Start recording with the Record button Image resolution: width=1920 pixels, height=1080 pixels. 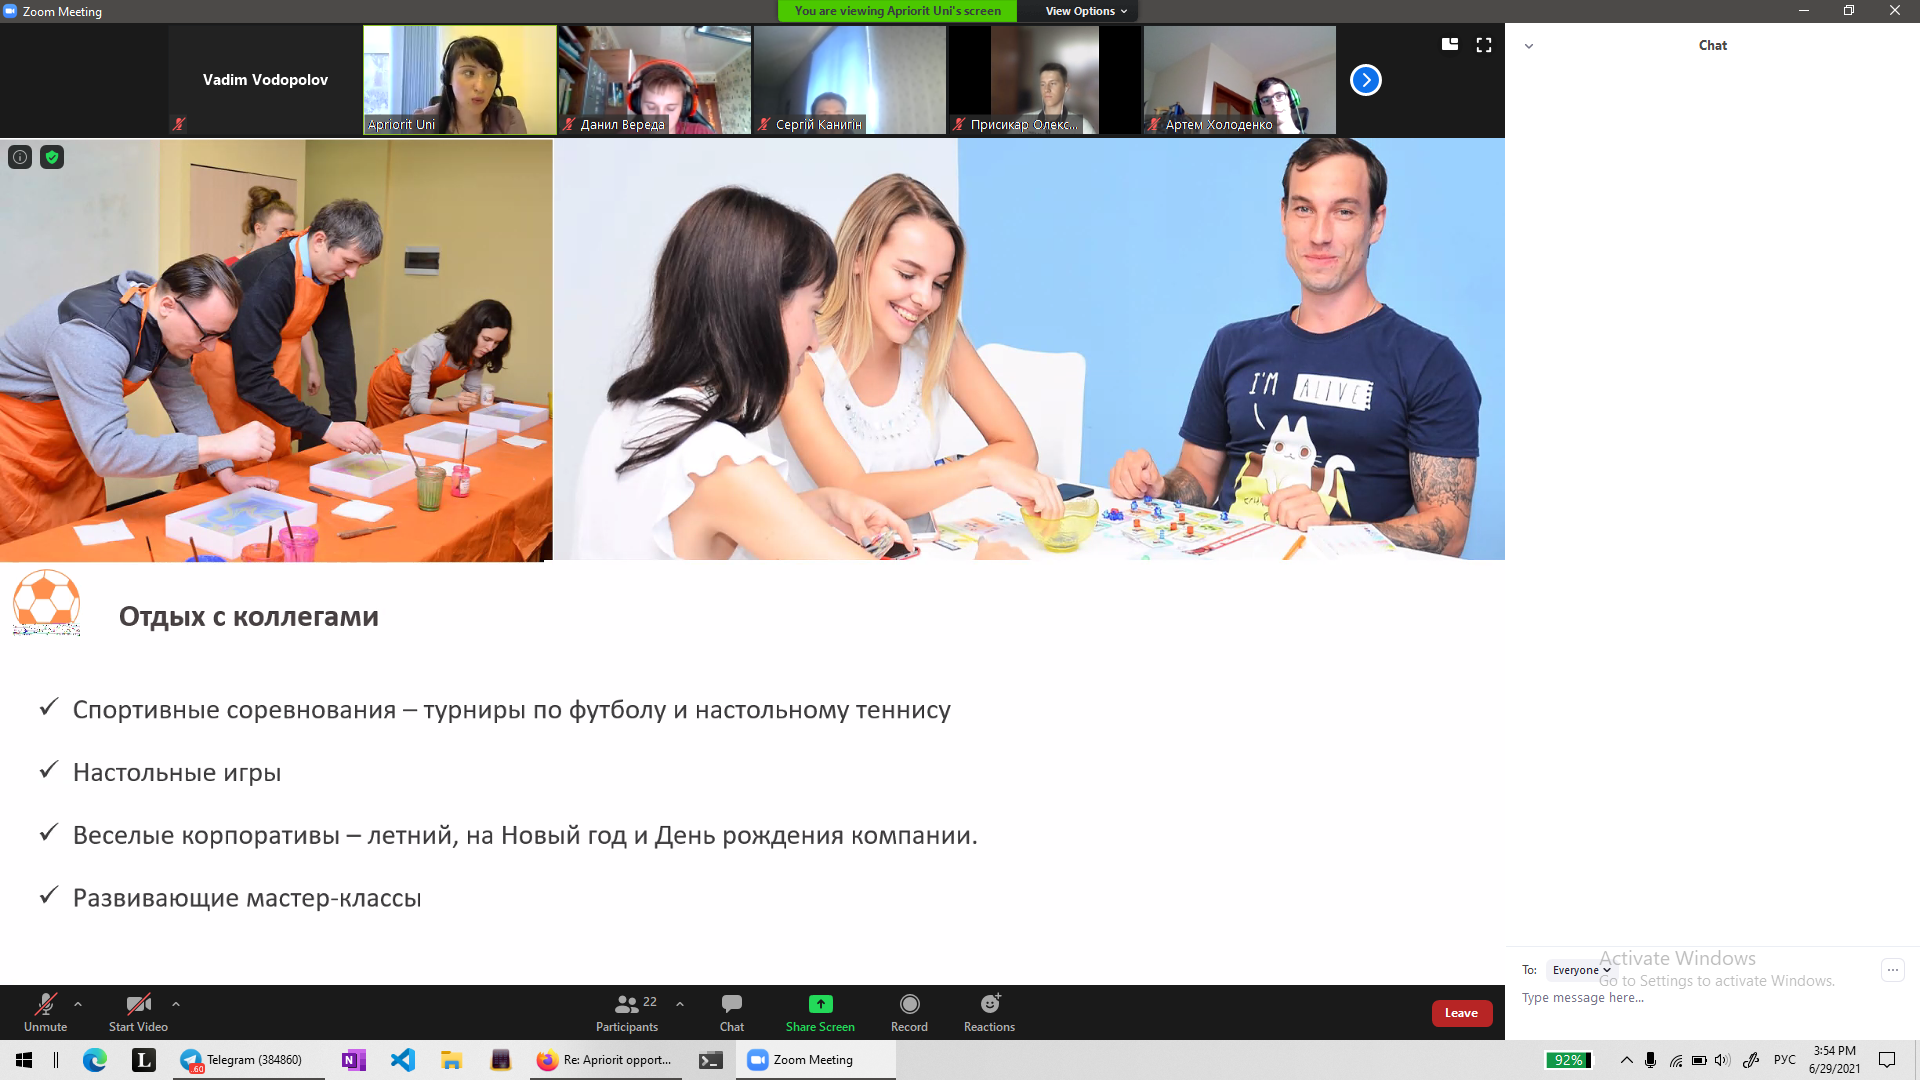click(909, 1012)
